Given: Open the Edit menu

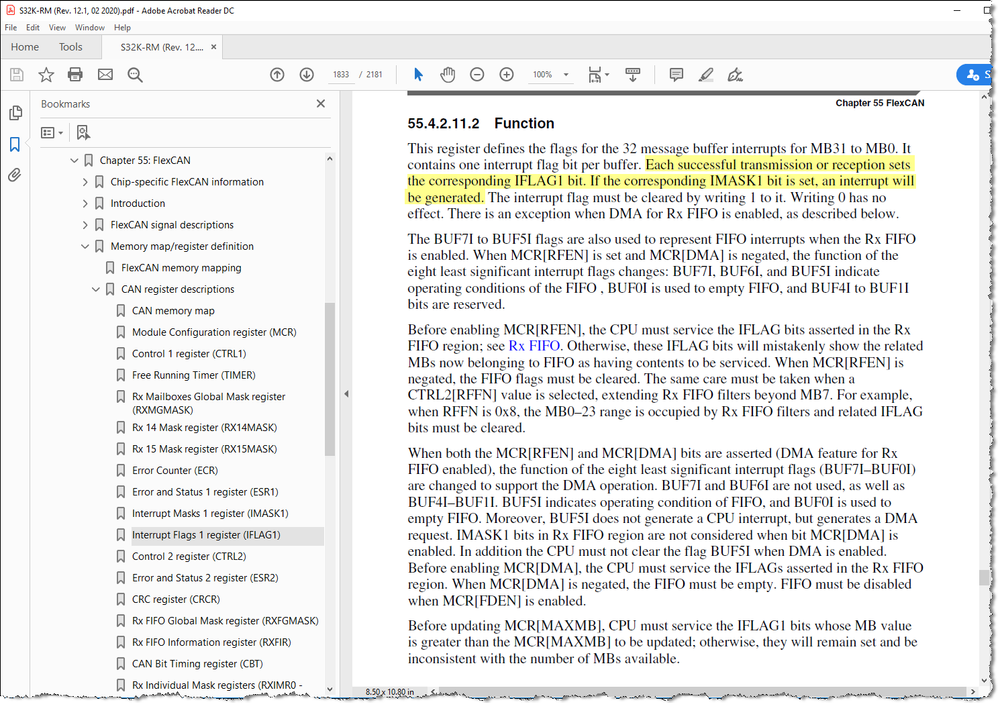Looking at the screenshot, I should coord(33,27).
